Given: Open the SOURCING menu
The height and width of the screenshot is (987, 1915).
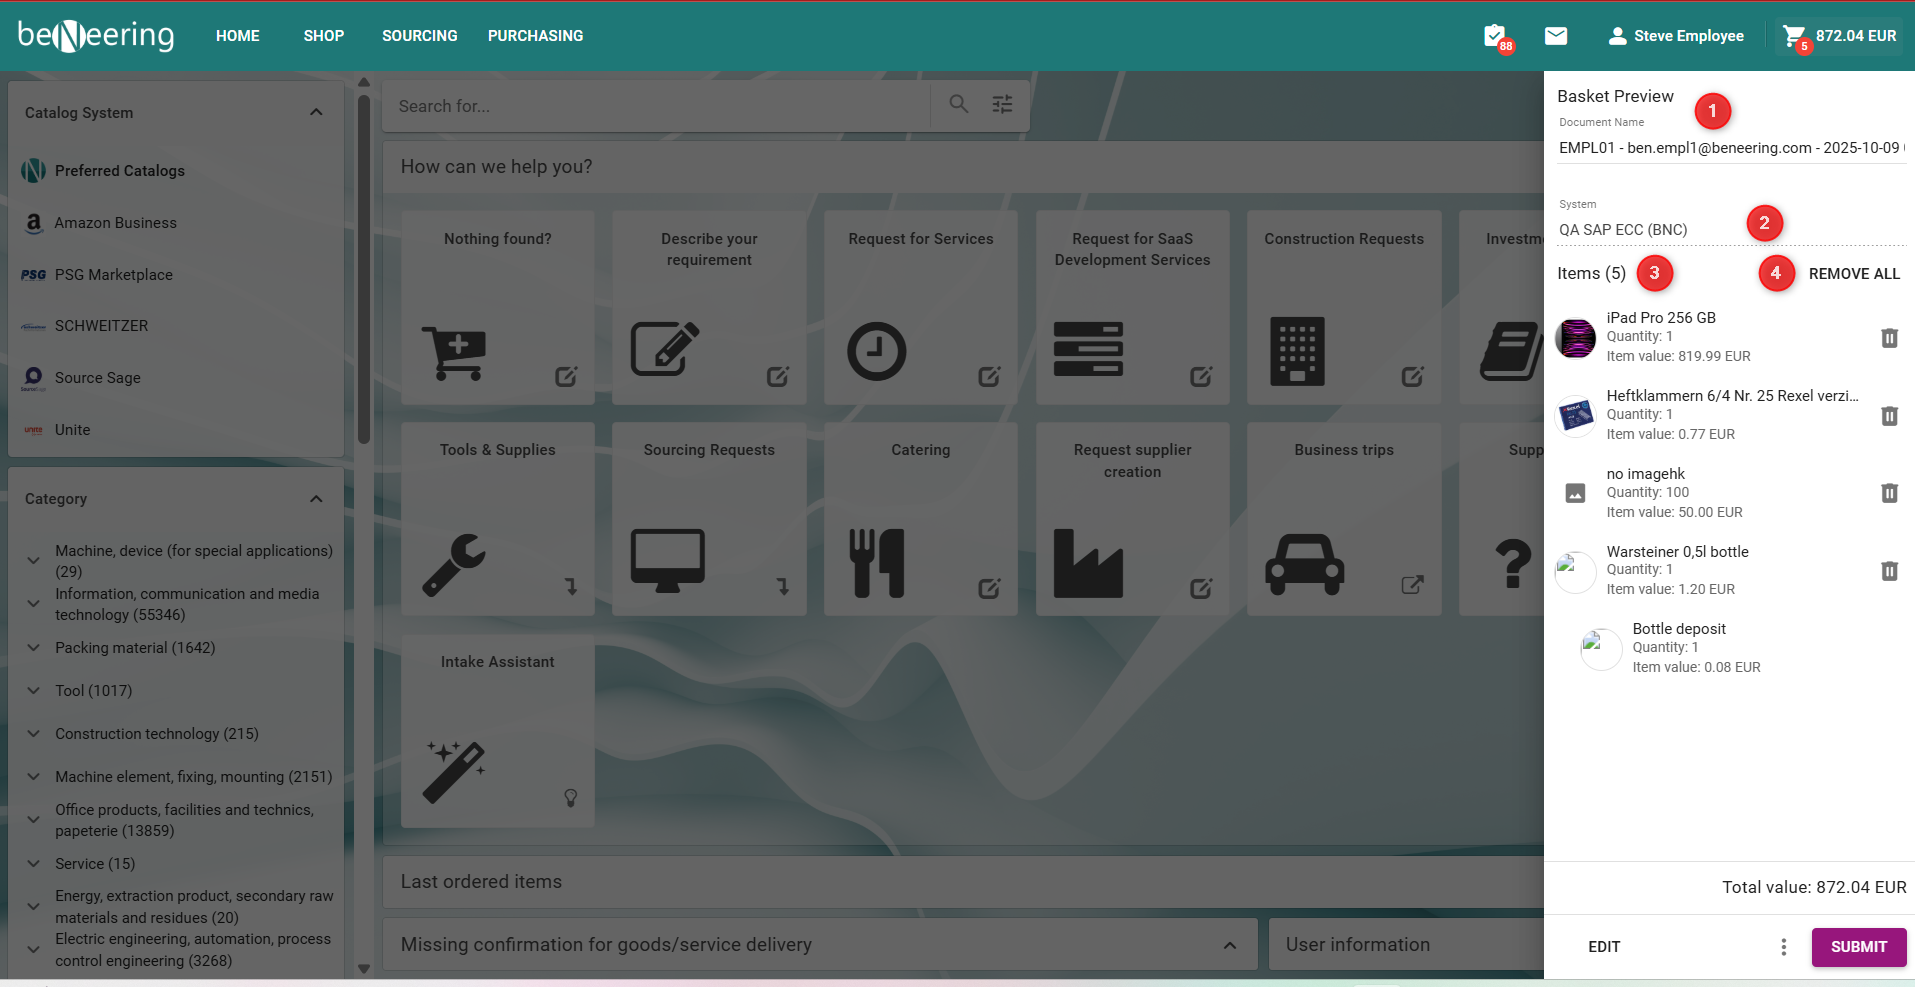Looking at the screenshot, I should 419,36.
